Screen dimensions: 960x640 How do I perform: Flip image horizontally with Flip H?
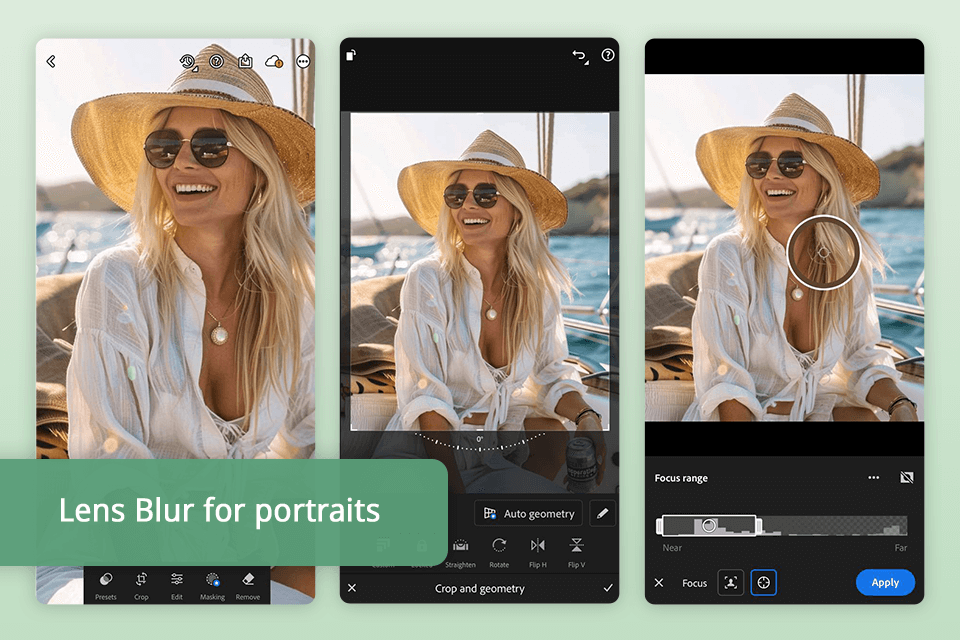[x=538, y=552]
